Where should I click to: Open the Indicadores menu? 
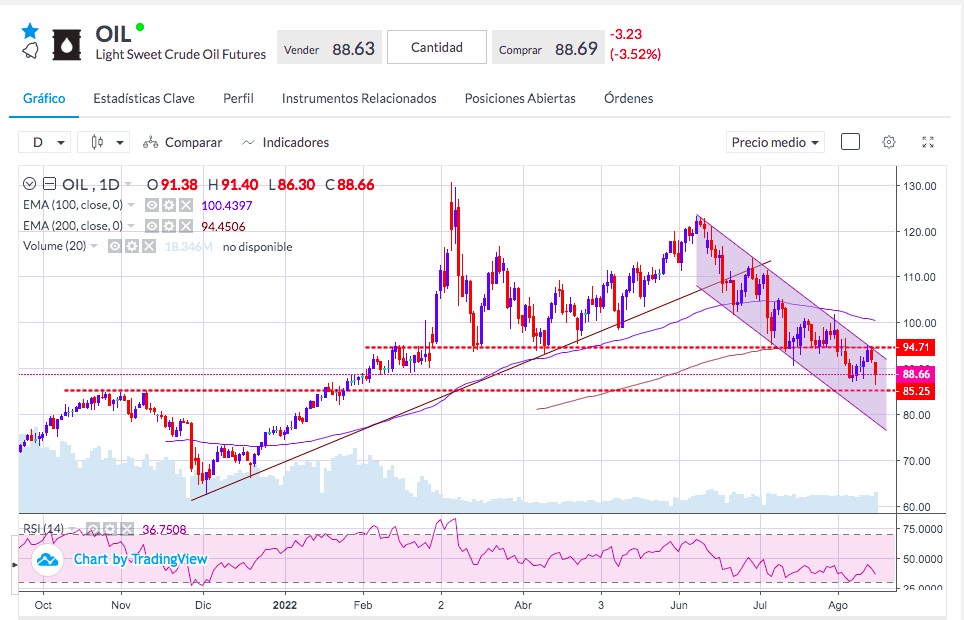[286, 143]
